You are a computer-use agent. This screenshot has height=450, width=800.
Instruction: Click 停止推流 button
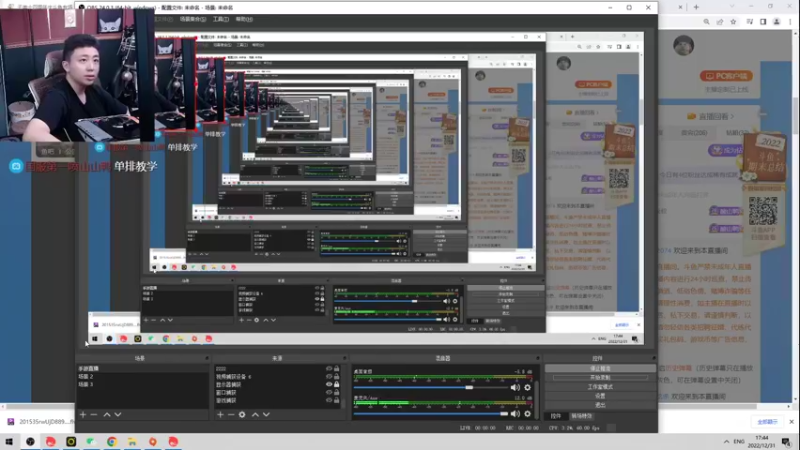coord(600,368)
